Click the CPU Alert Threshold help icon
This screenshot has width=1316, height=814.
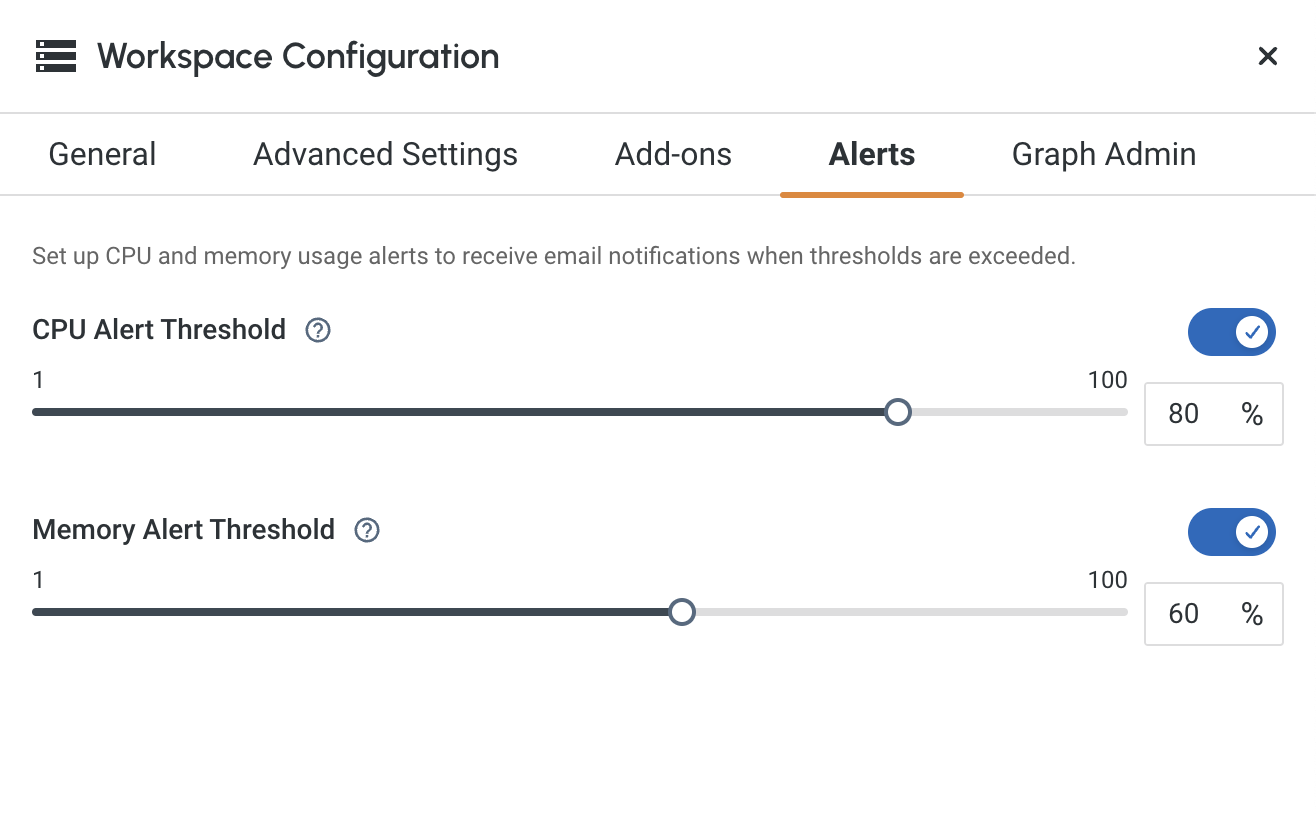(x=318, y=330)
